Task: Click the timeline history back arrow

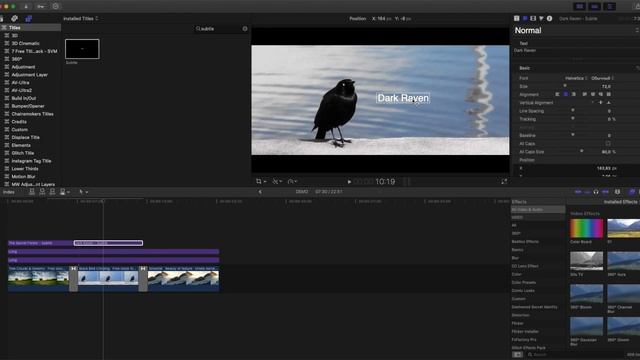Action: pyautogui.click(x=260, y=192)
